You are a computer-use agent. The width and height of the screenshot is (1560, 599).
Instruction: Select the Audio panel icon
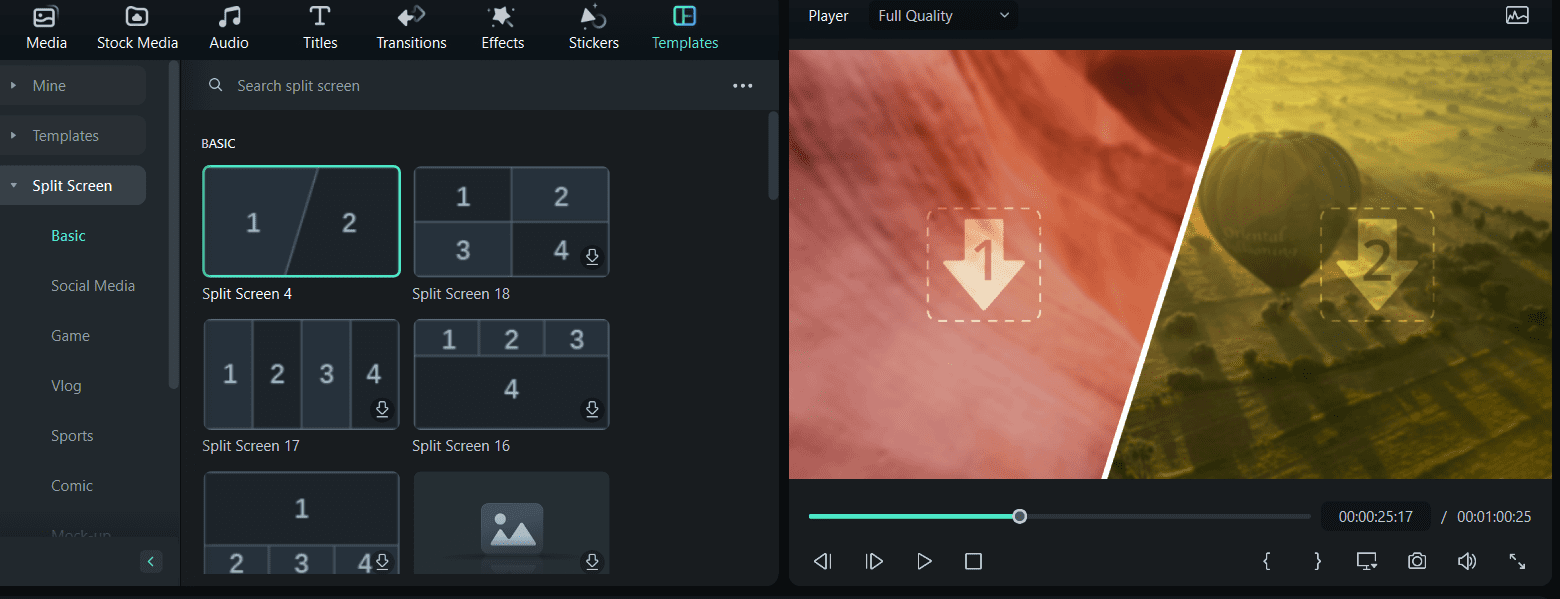tap(228, 27)
